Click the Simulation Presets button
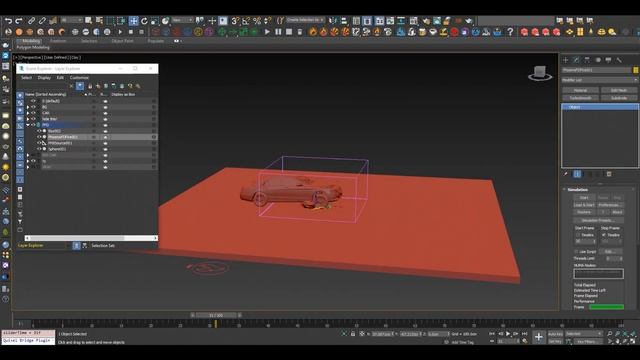The image size is (640, 360). tap(598, 220)
